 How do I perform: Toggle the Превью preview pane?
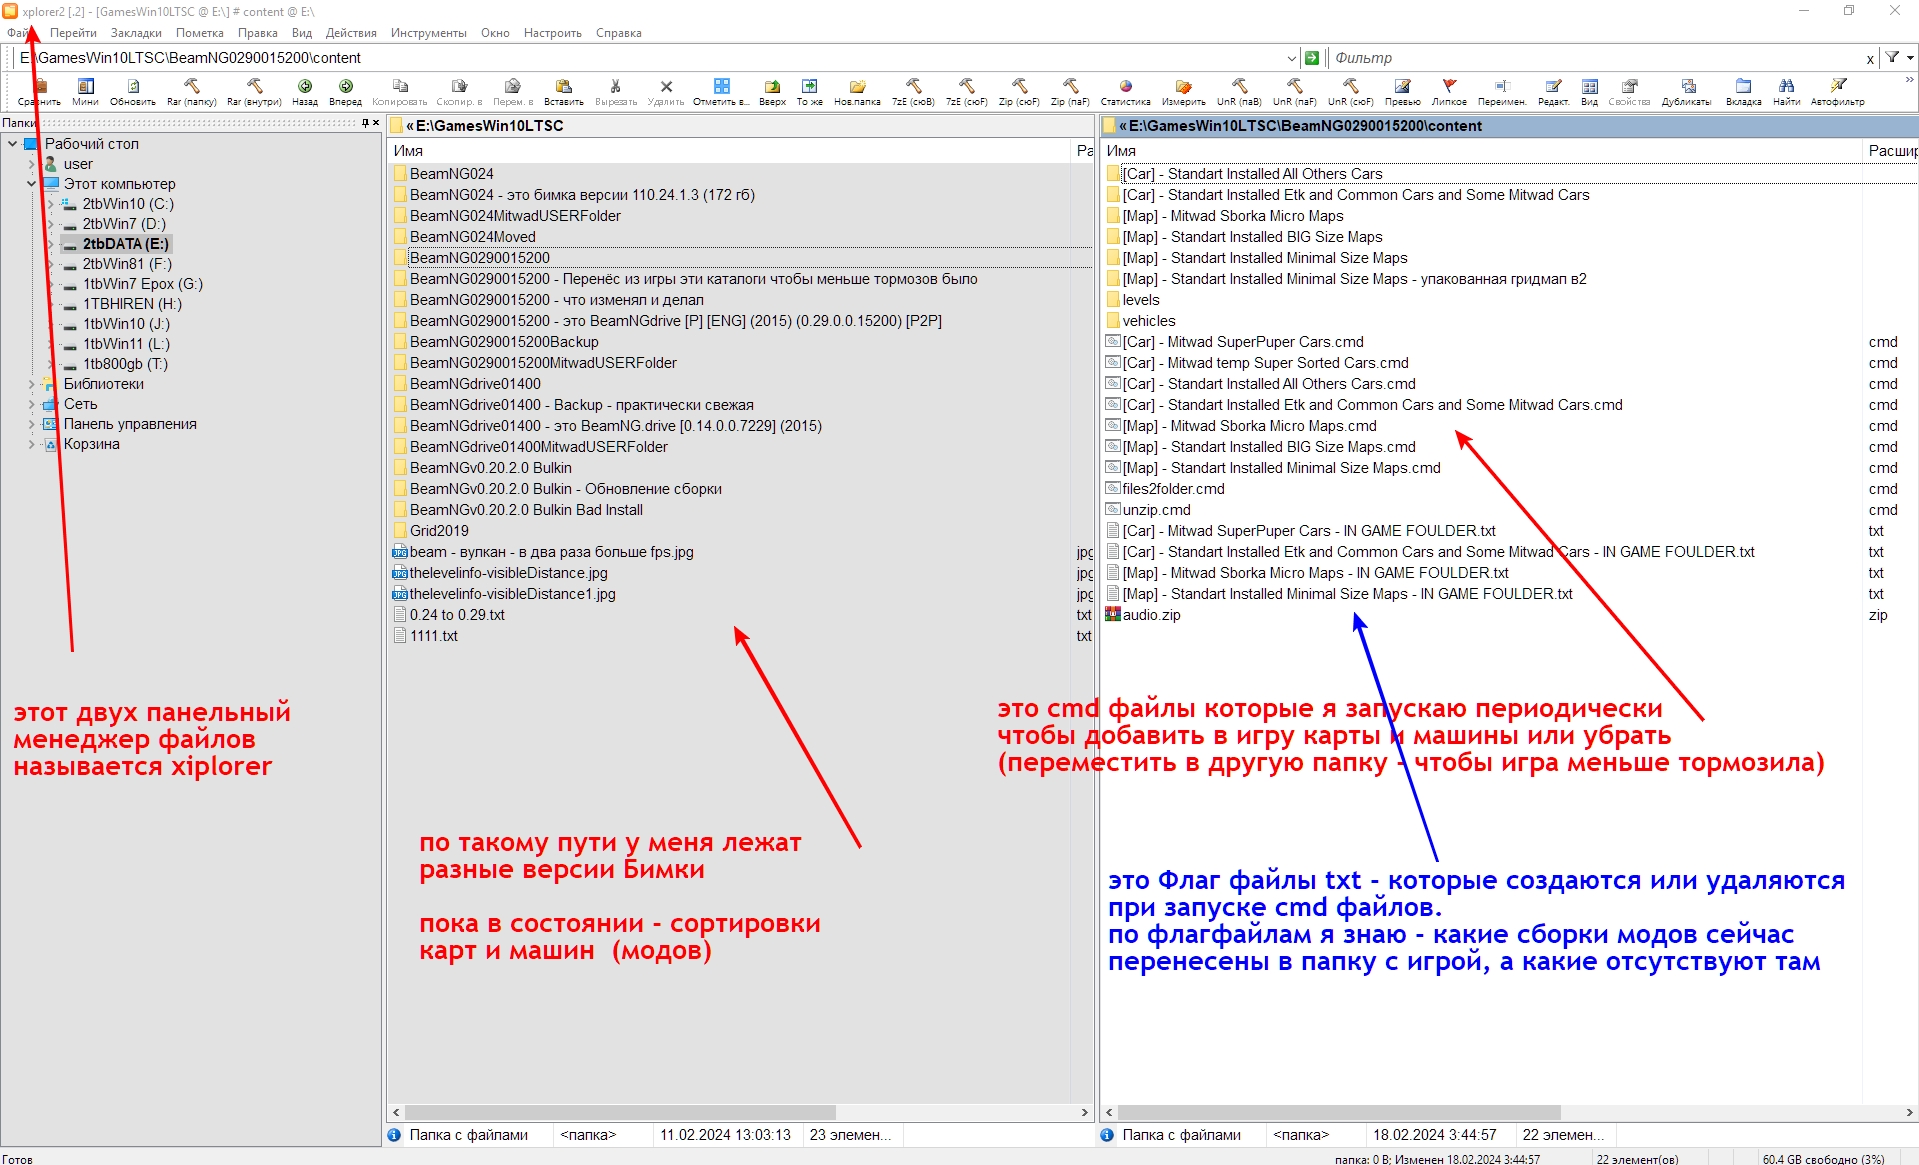pyautogui.click(x=1403, y=91)
